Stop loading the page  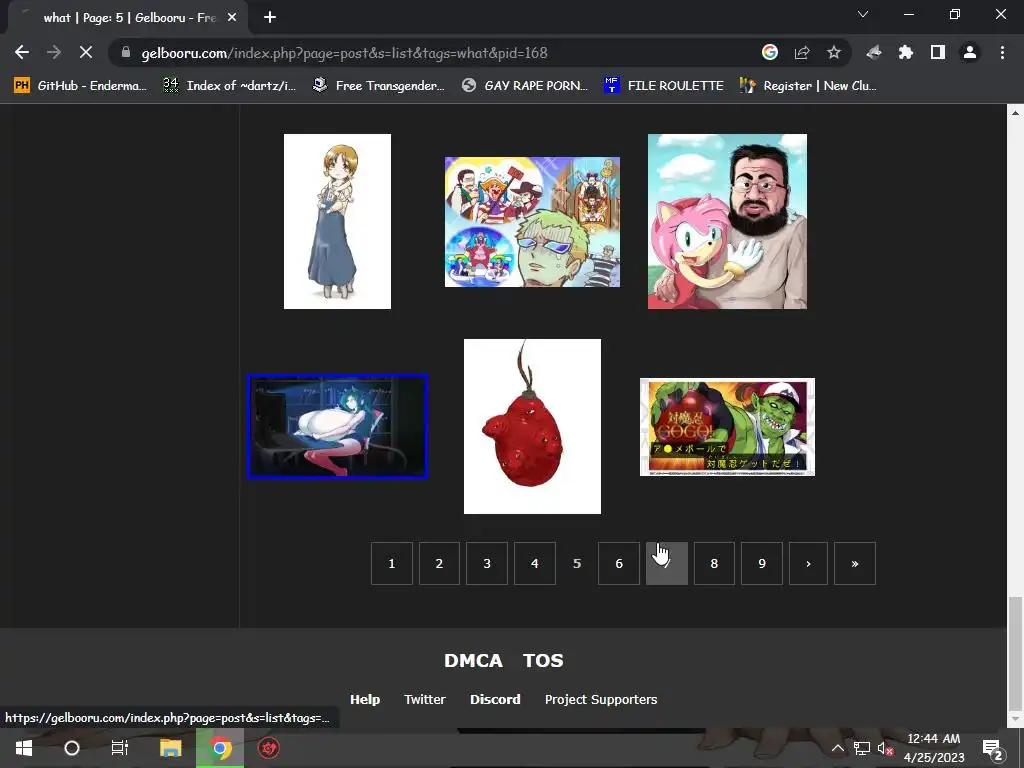(x=86, y=52)
